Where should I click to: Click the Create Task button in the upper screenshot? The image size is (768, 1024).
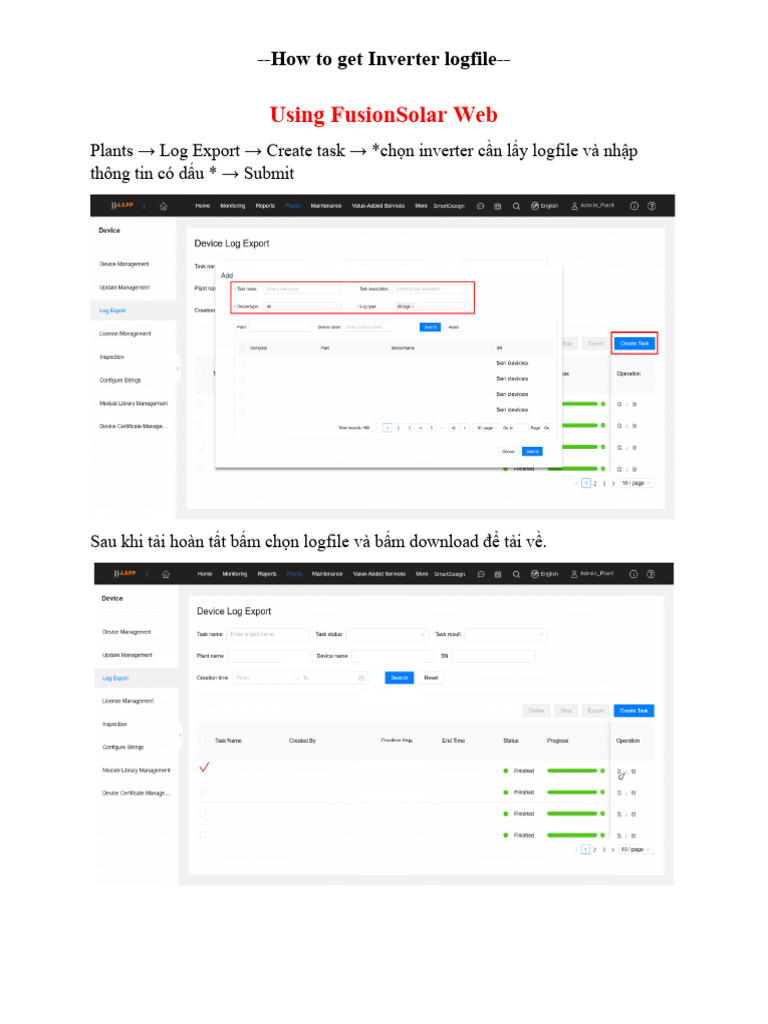coord(634,344)
